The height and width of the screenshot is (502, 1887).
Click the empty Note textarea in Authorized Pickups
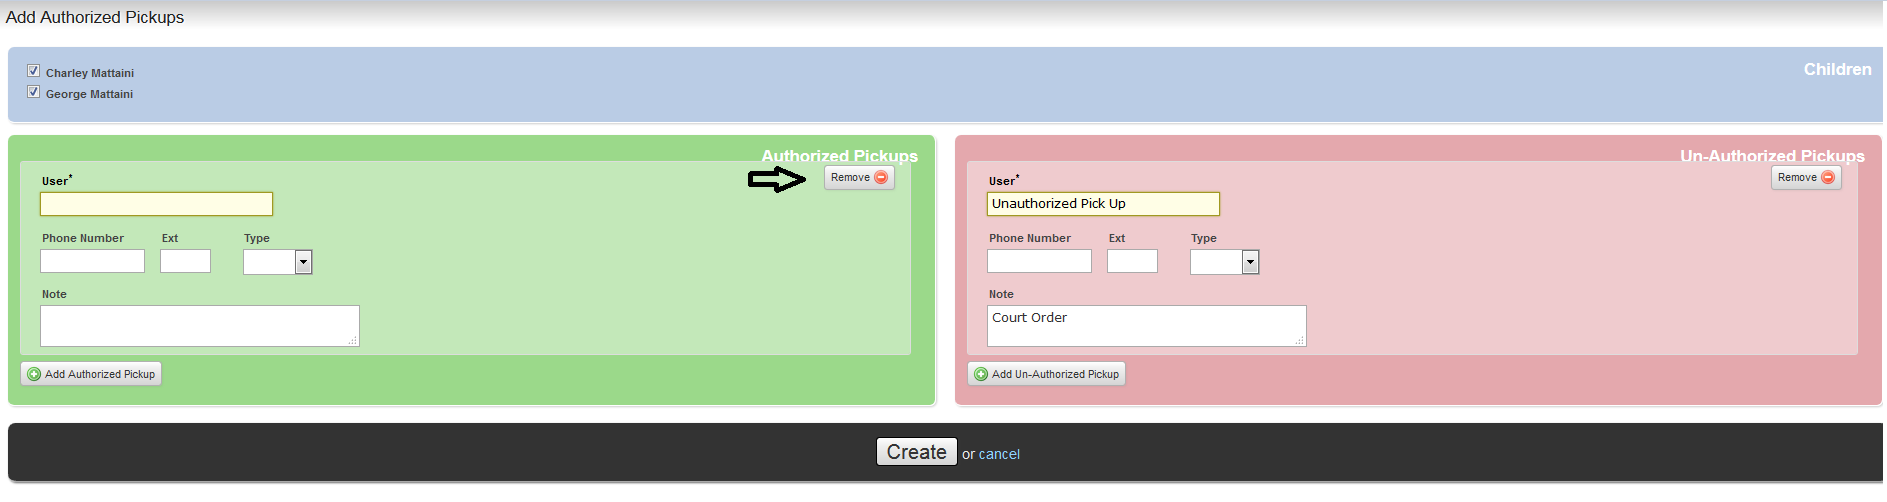click(199, 326)
